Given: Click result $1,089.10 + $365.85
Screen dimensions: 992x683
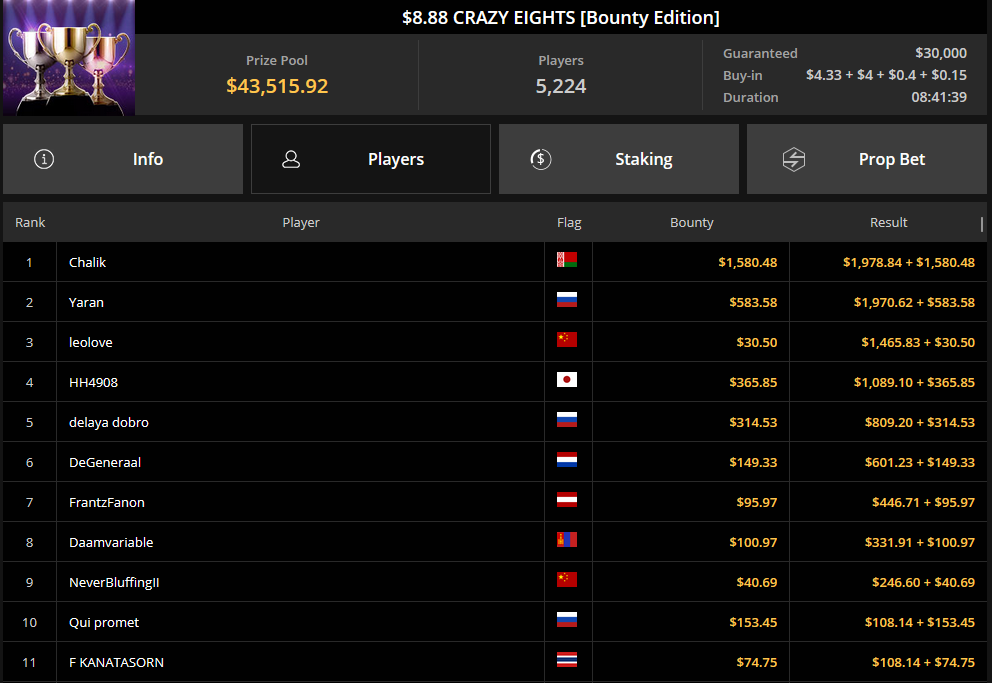Looking at the screenshot, I should click(x=914, y=382).
